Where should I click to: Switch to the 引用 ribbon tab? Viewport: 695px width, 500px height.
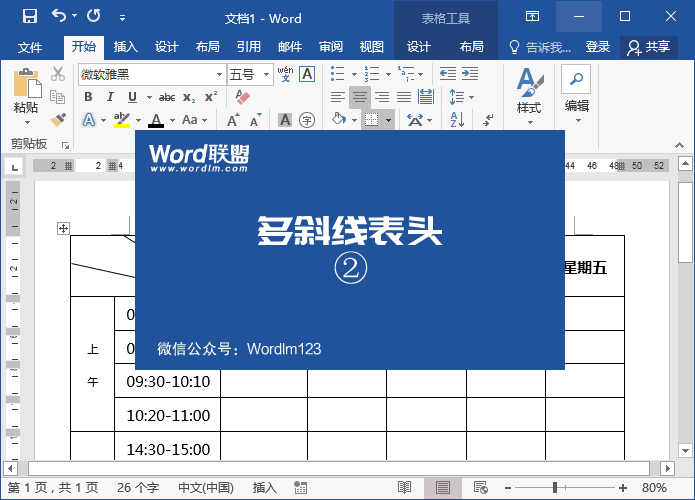249,47
